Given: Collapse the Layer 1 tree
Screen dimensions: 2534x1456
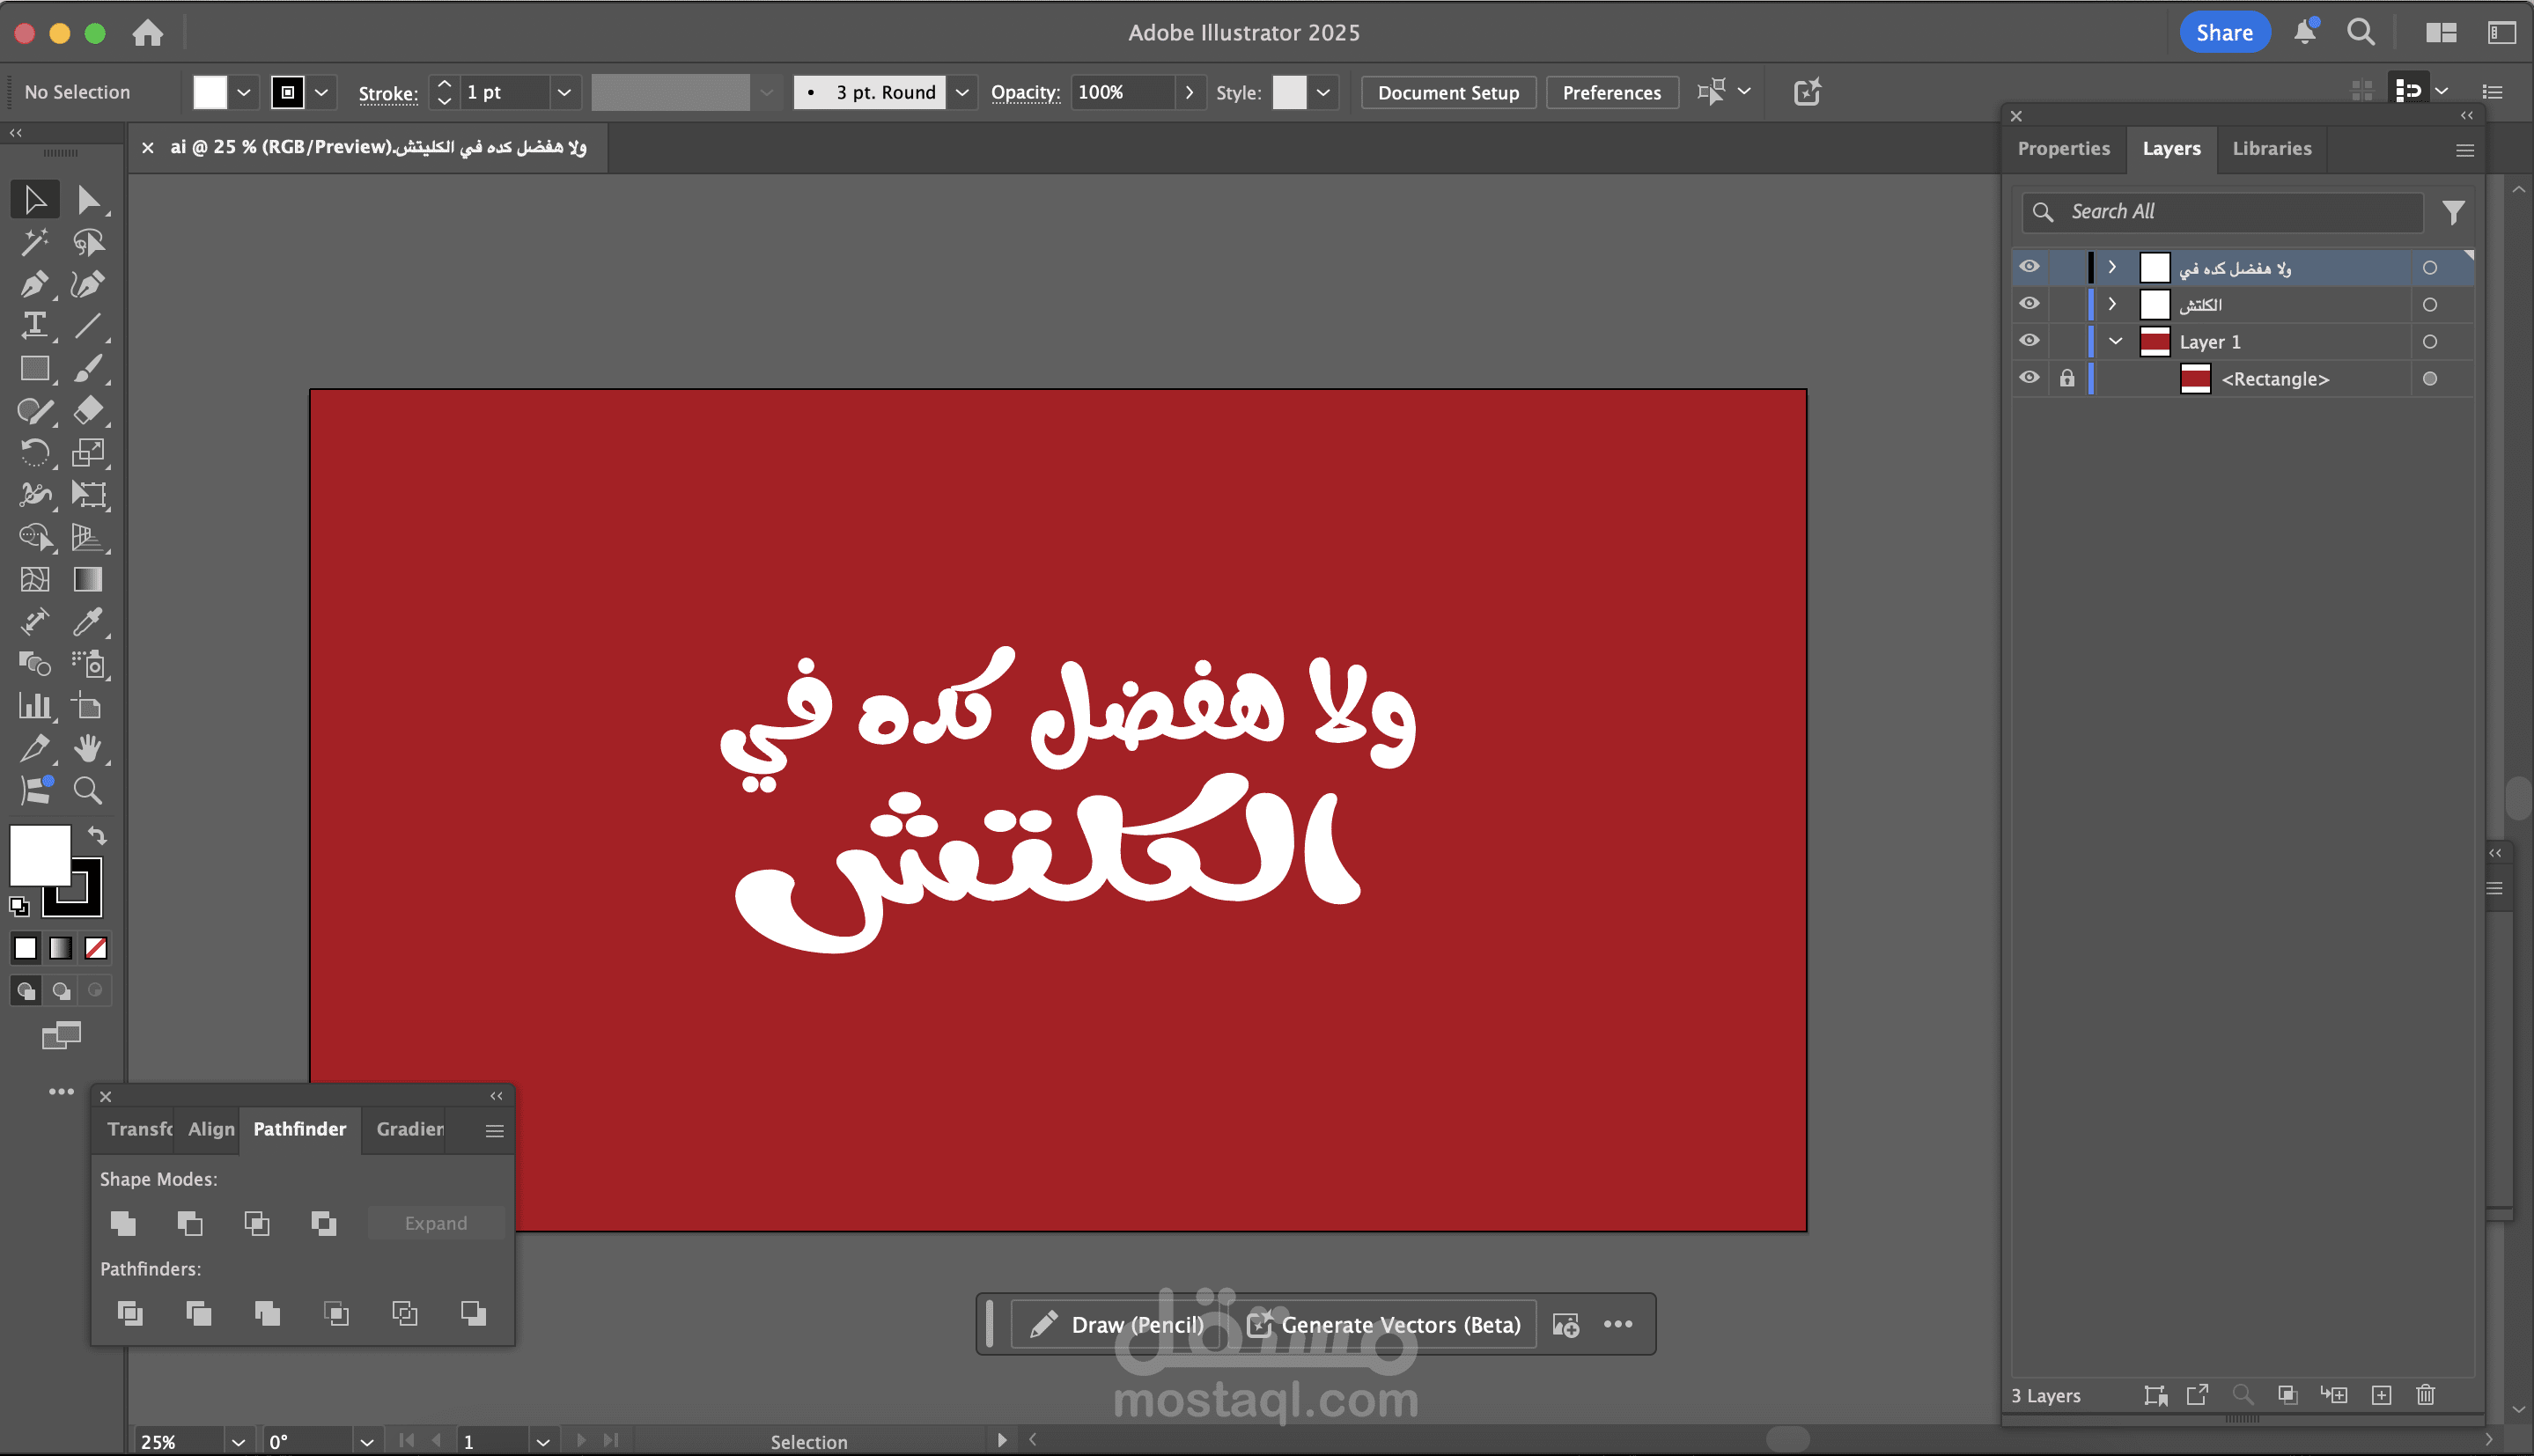Looking at the screenshot, I should (x=2115, y=341).
